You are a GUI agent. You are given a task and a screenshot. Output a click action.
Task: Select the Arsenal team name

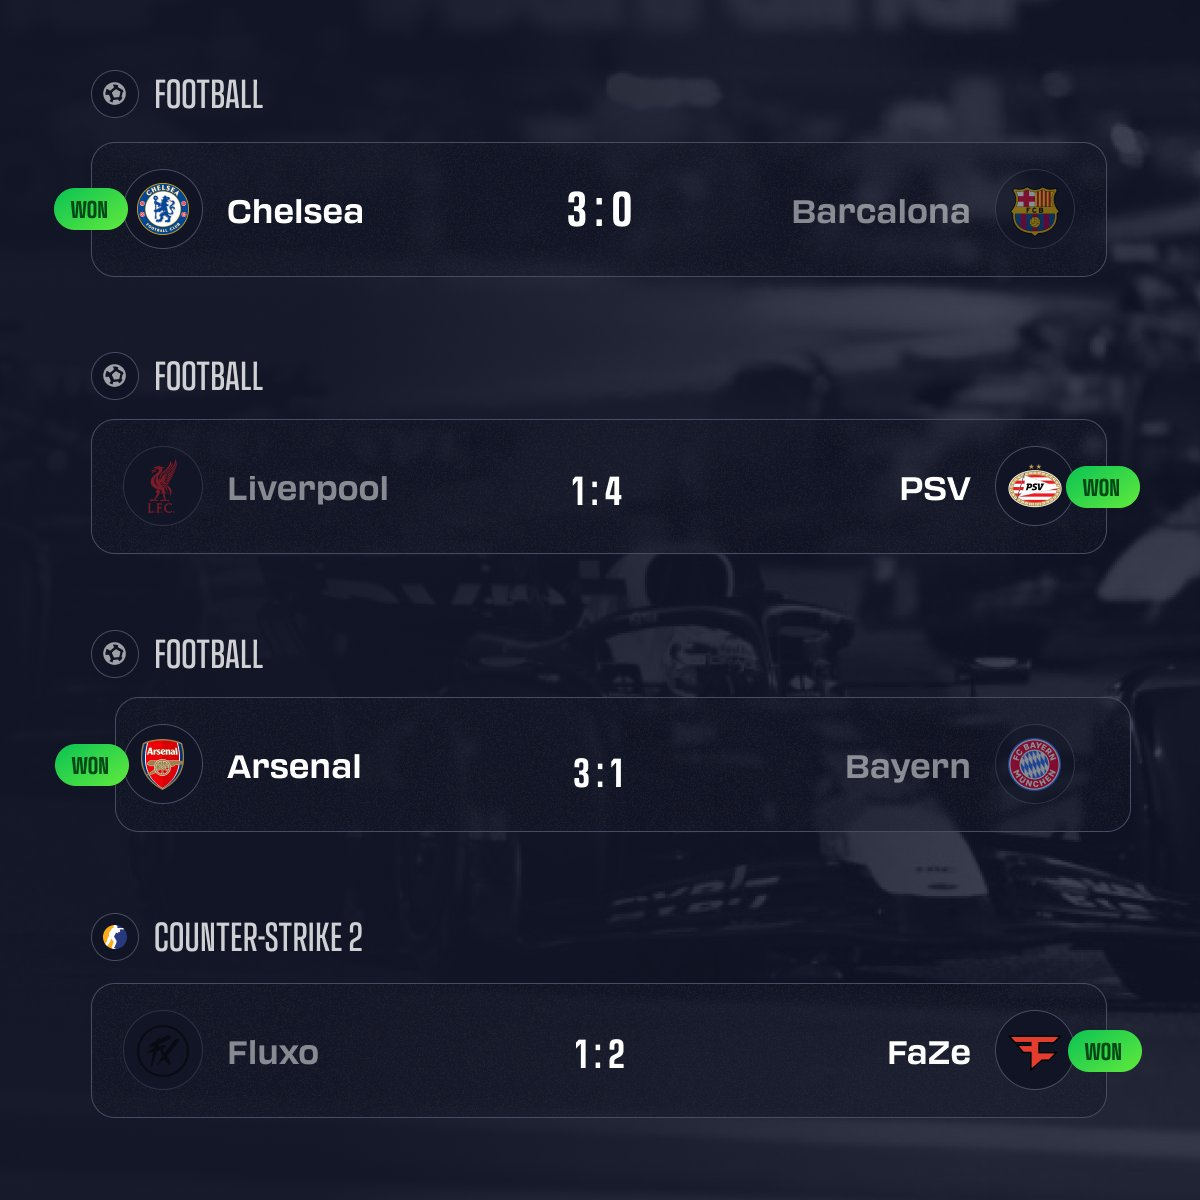pyautogui.click(x=294, y=767)
